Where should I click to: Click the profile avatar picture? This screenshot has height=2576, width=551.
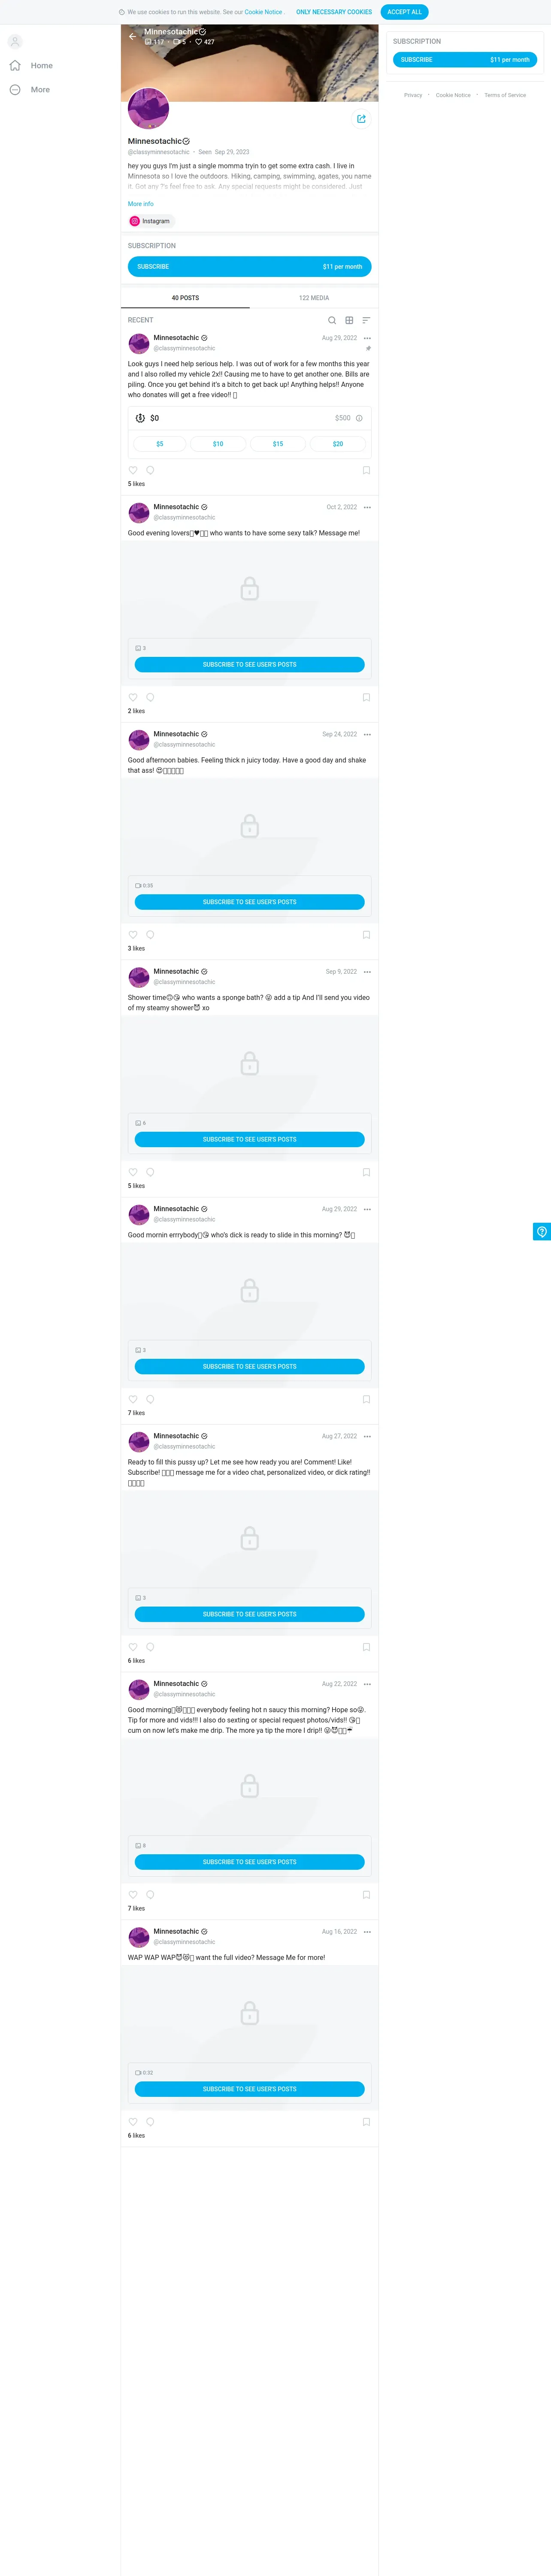tap(148, 108)
